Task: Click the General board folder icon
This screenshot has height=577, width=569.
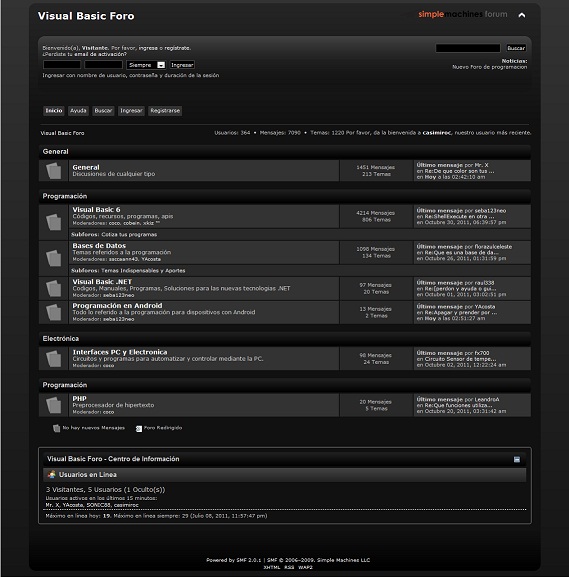Action: click(54, 171)
